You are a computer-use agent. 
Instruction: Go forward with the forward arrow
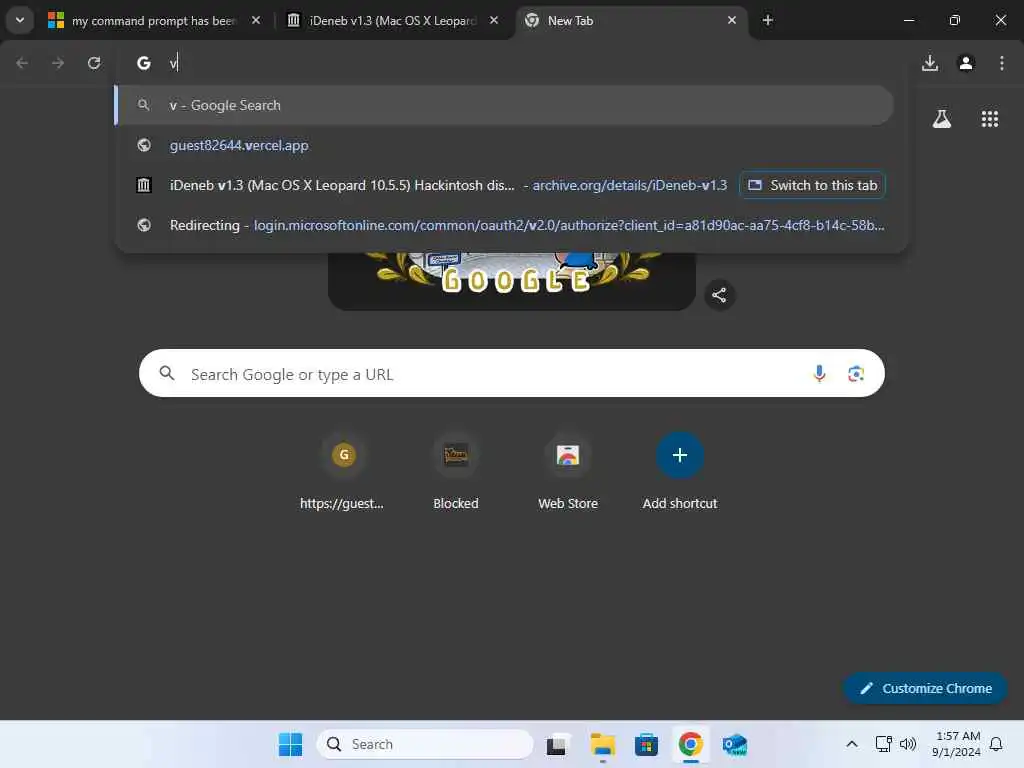point(58,63)
